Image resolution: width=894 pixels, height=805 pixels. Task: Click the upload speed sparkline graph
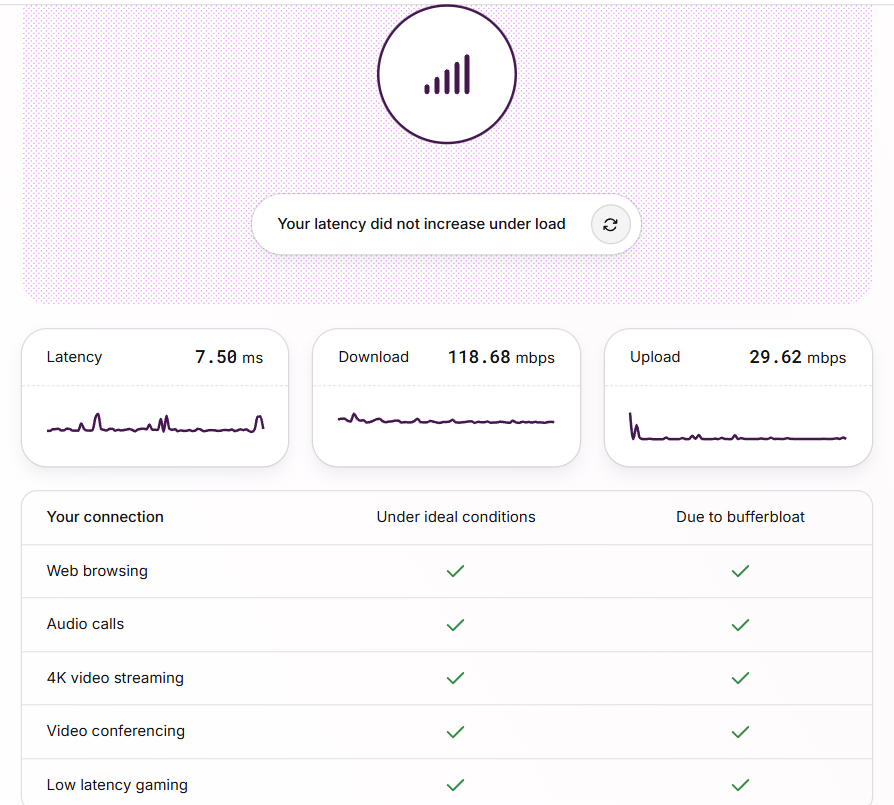coord(738,430)
